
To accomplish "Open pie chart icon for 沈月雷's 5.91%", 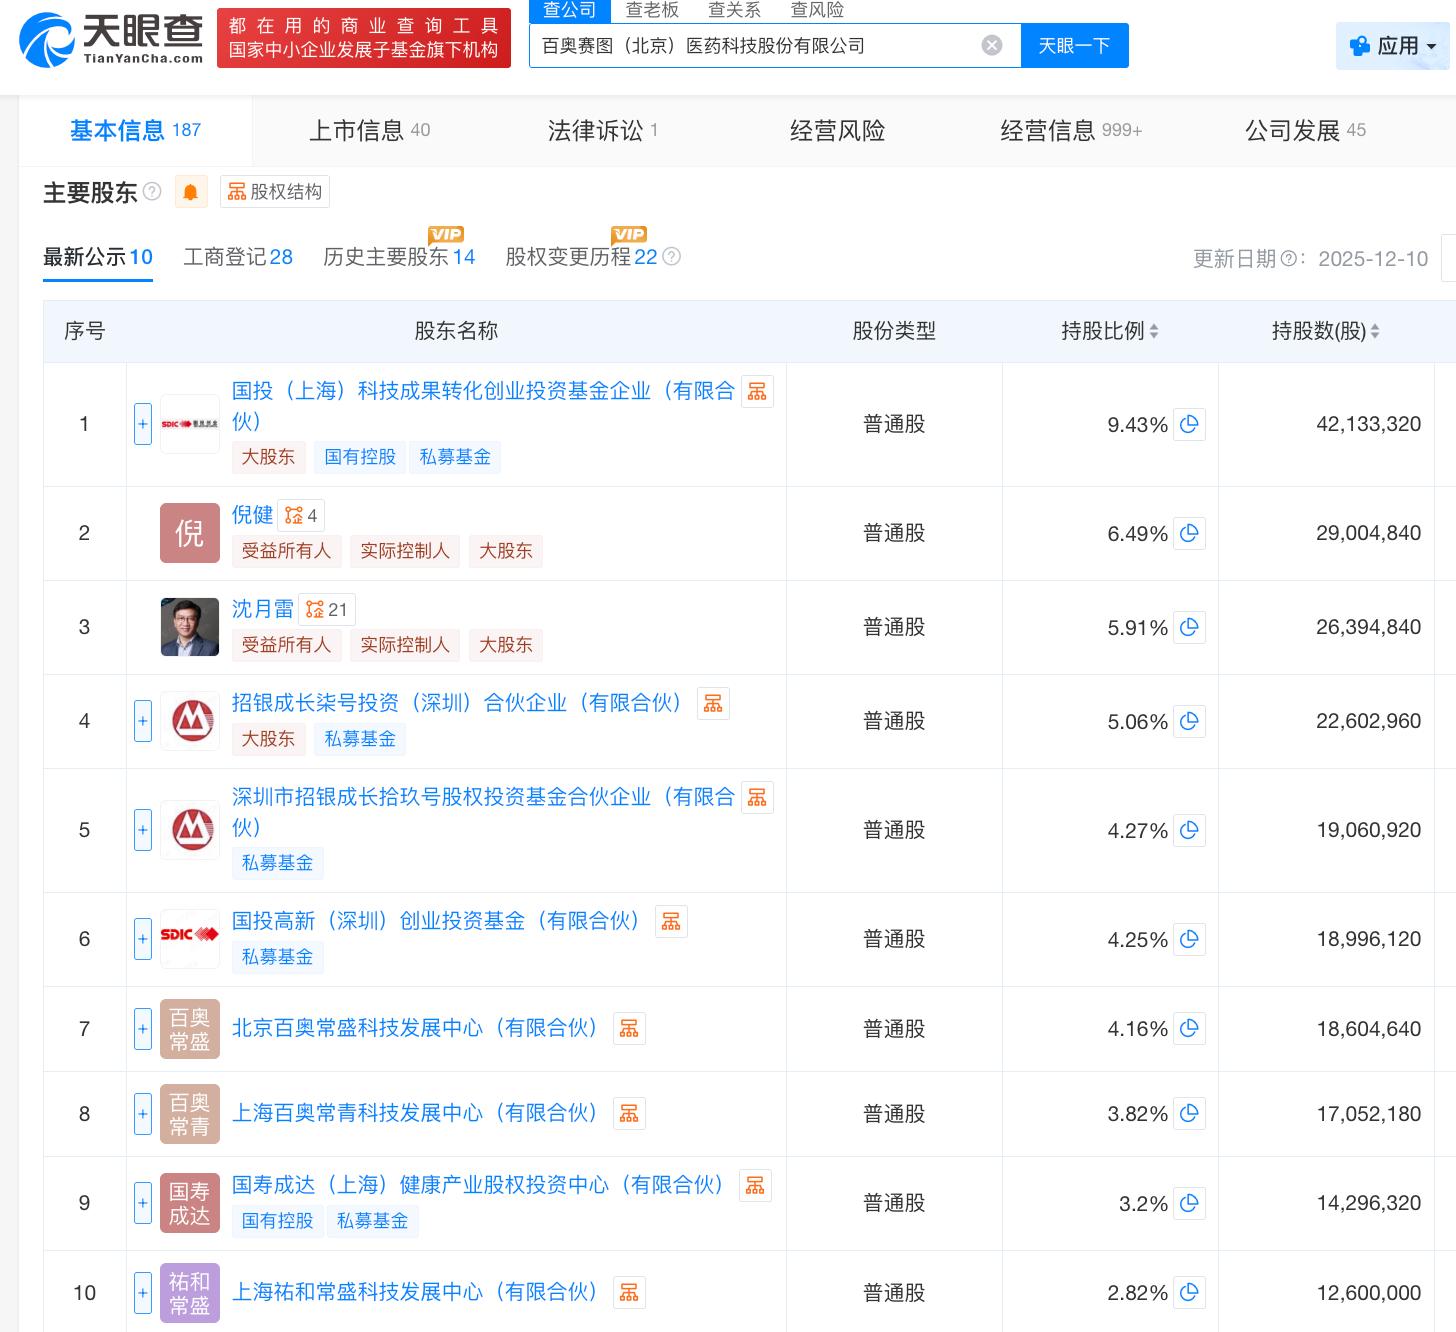I will point(1189,627).
